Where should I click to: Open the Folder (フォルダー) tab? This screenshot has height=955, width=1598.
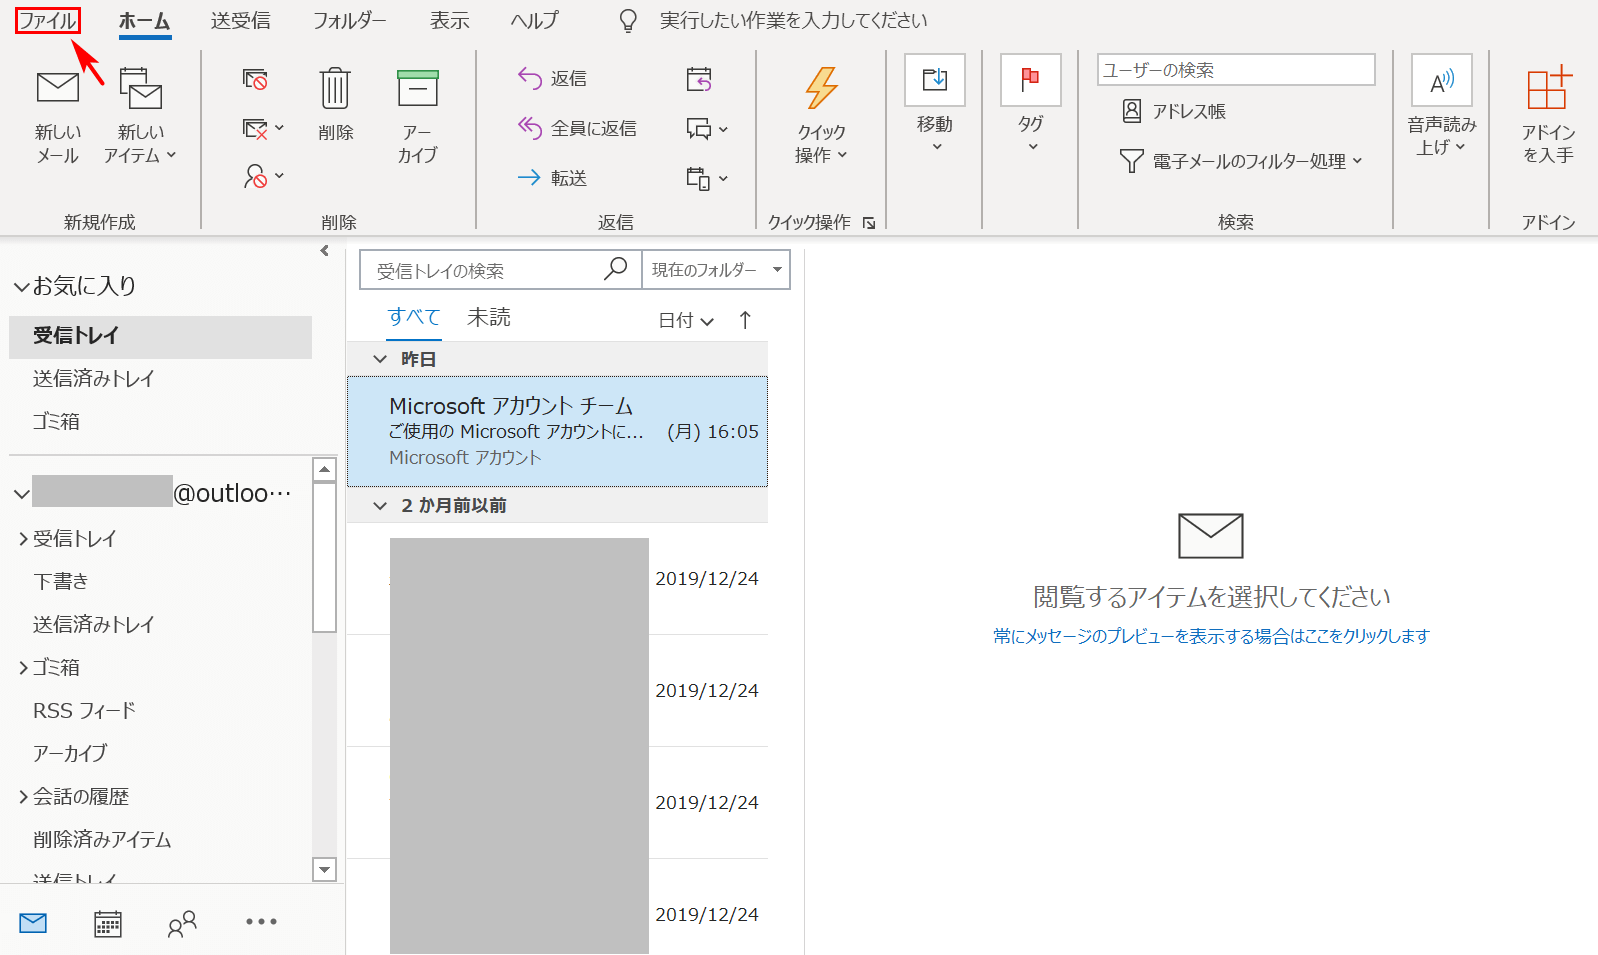point(350,20)
